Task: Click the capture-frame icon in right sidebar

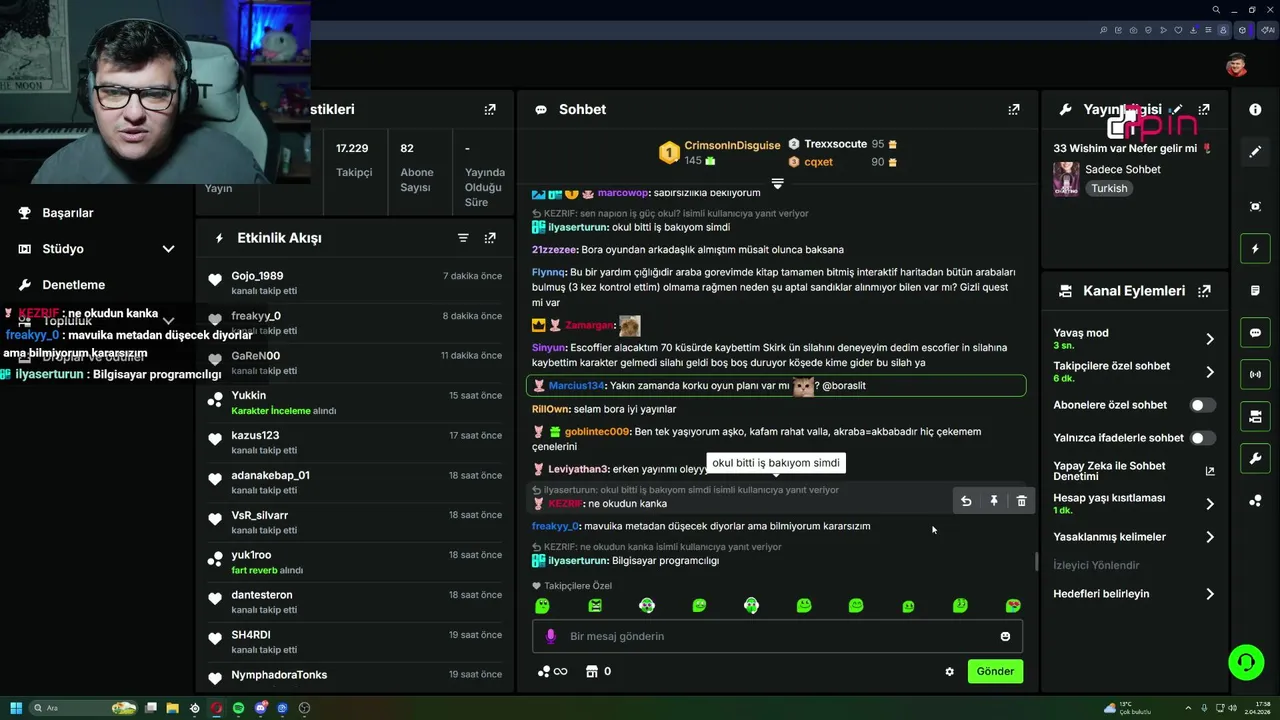Action: tap(1255, 206)
